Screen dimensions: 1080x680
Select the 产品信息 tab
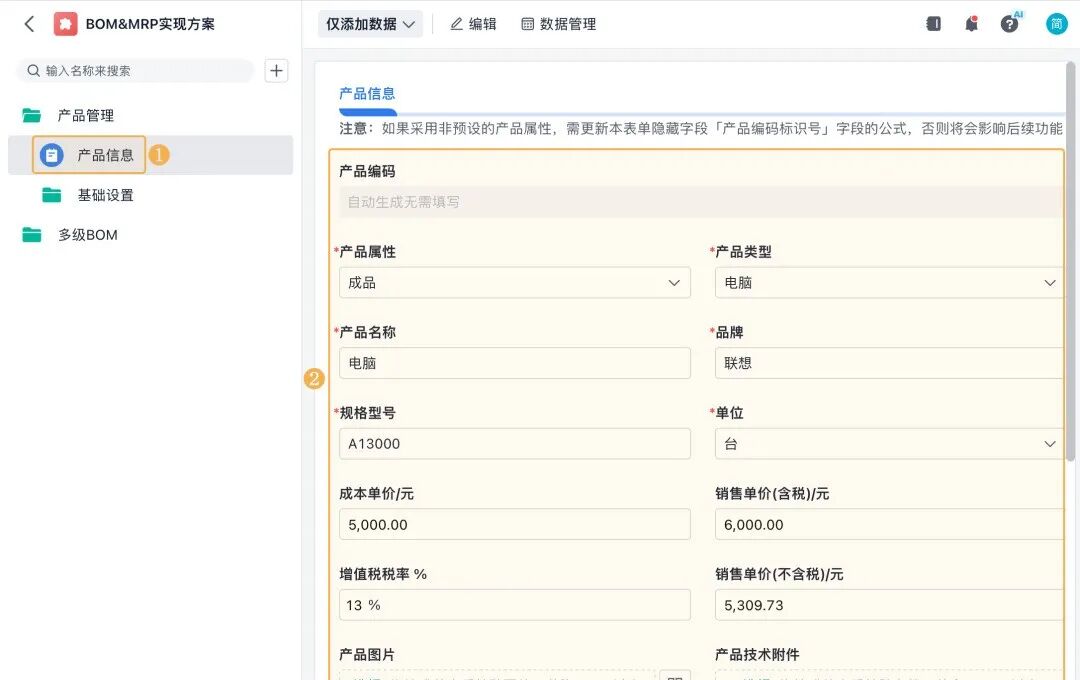[x=367, y=94]
